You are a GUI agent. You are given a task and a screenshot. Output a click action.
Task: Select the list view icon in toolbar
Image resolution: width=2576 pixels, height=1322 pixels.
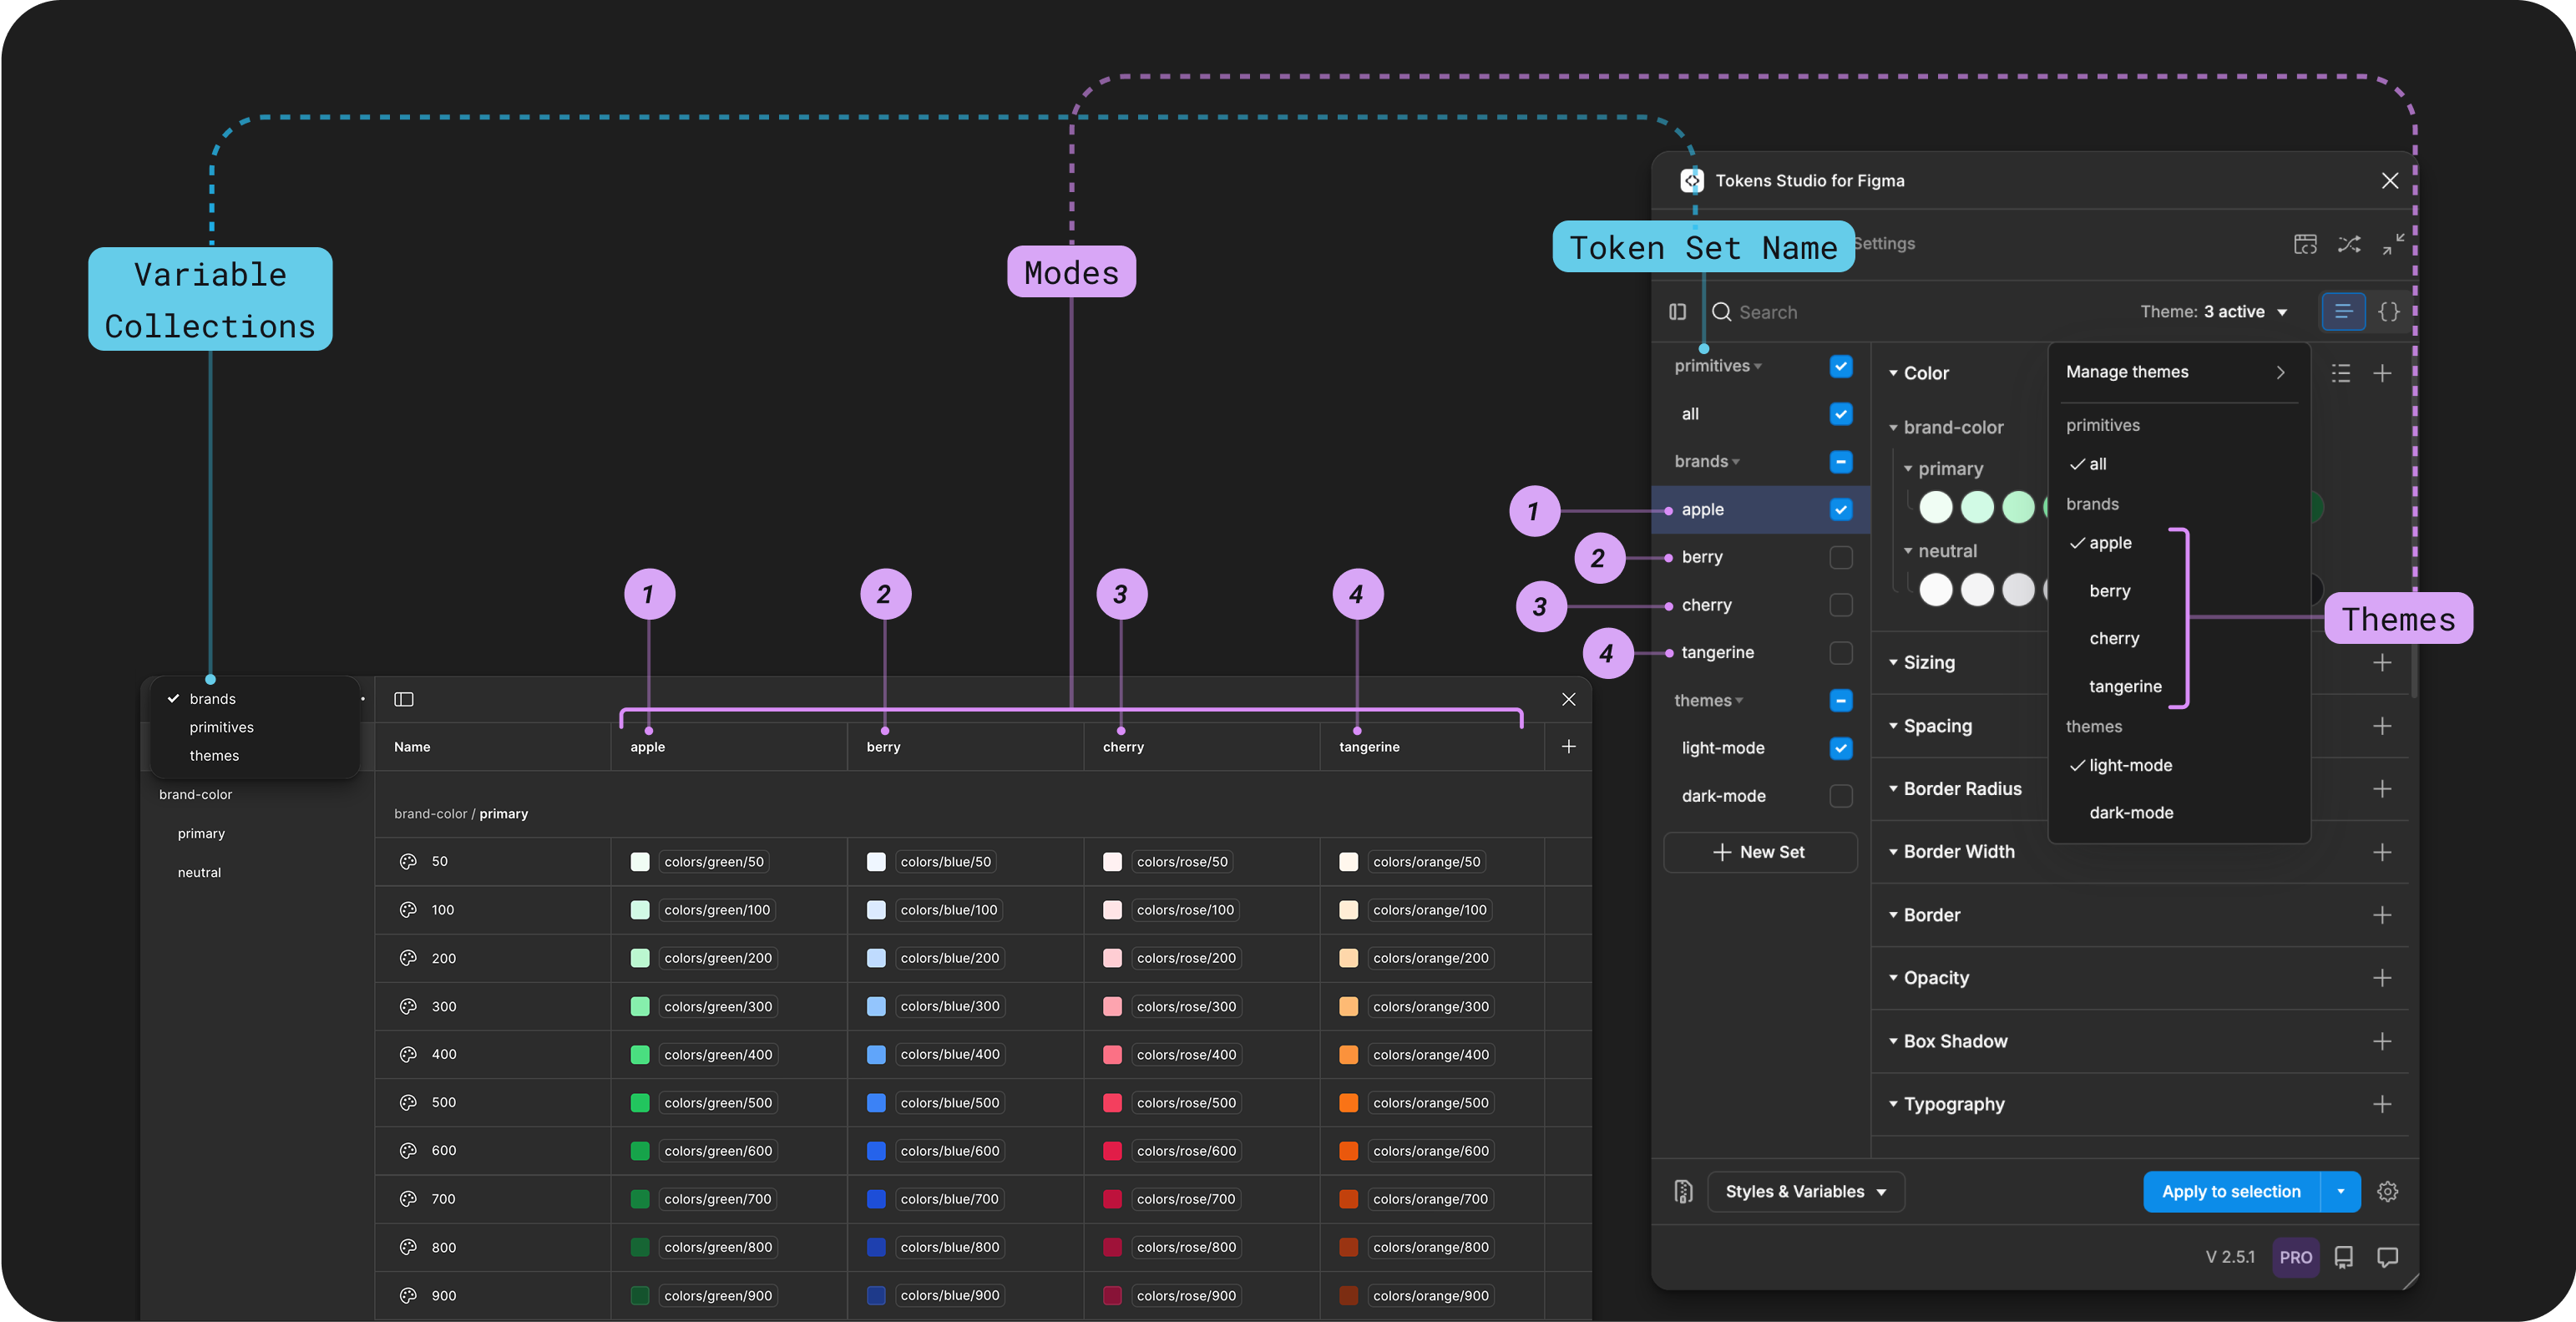(x=2343, y=312)
